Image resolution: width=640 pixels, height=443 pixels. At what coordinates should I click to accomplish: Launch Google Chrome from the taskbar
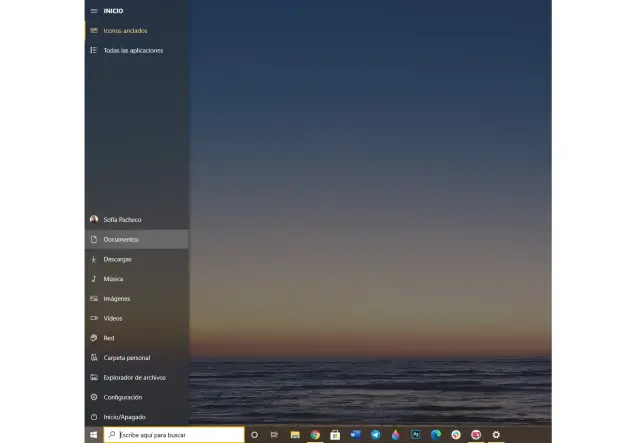pos(315,435)
